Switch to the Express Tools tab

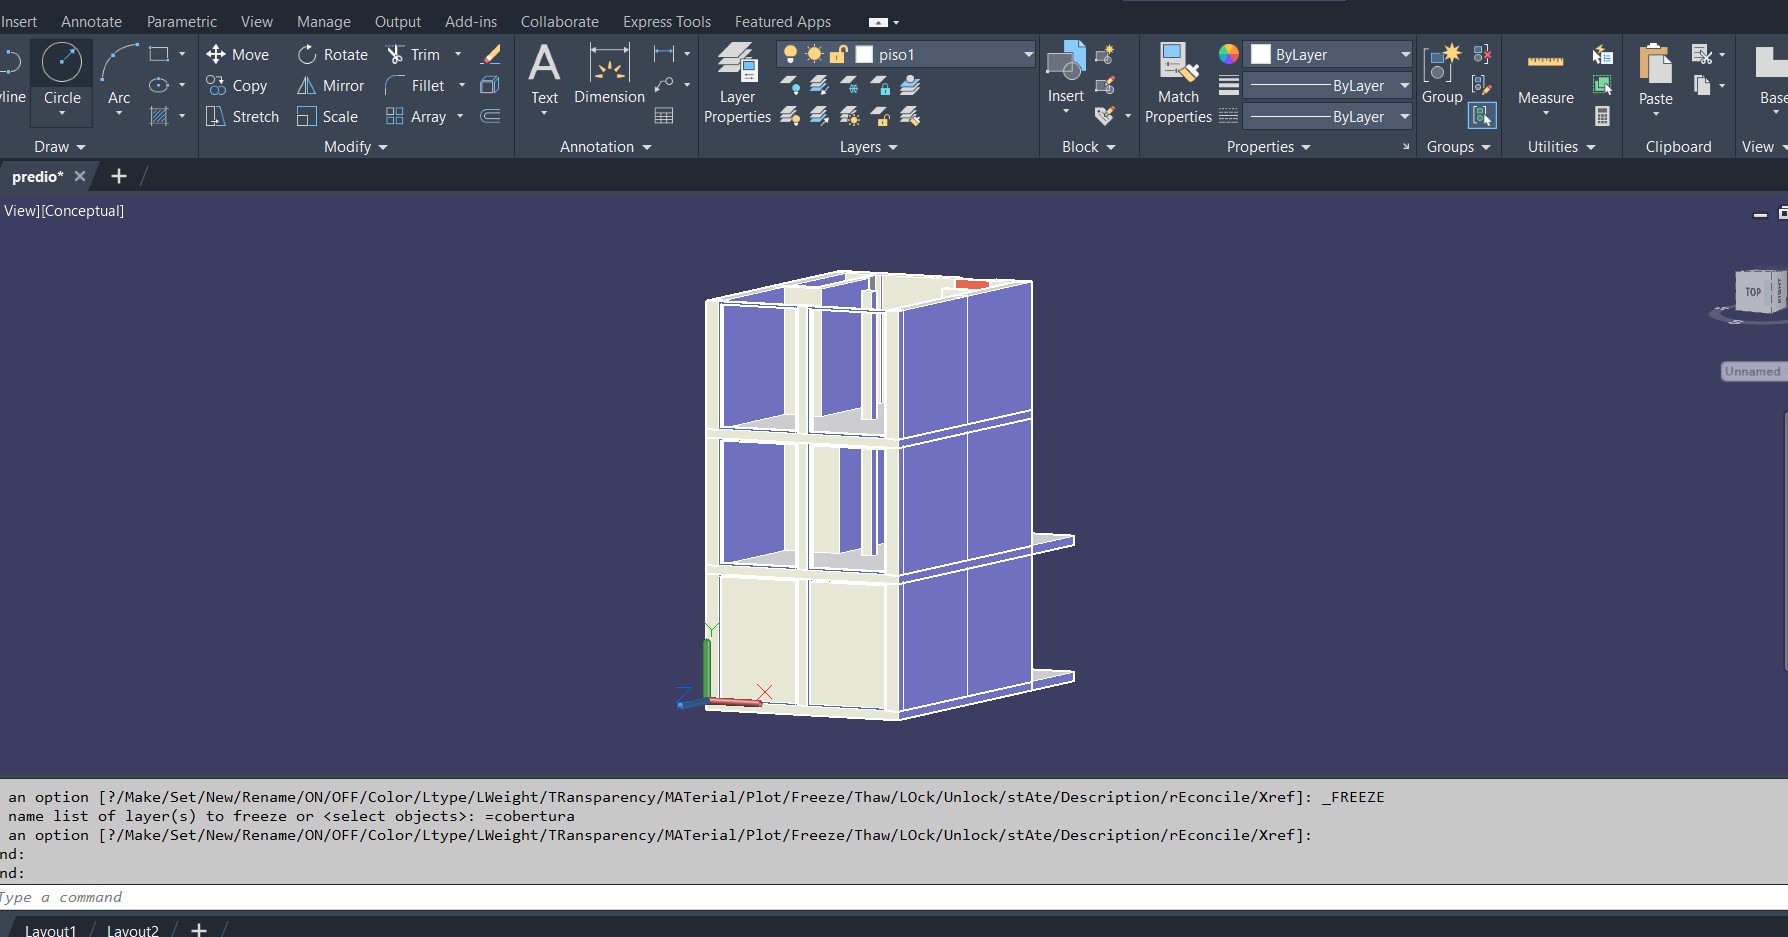coord(666,21)
